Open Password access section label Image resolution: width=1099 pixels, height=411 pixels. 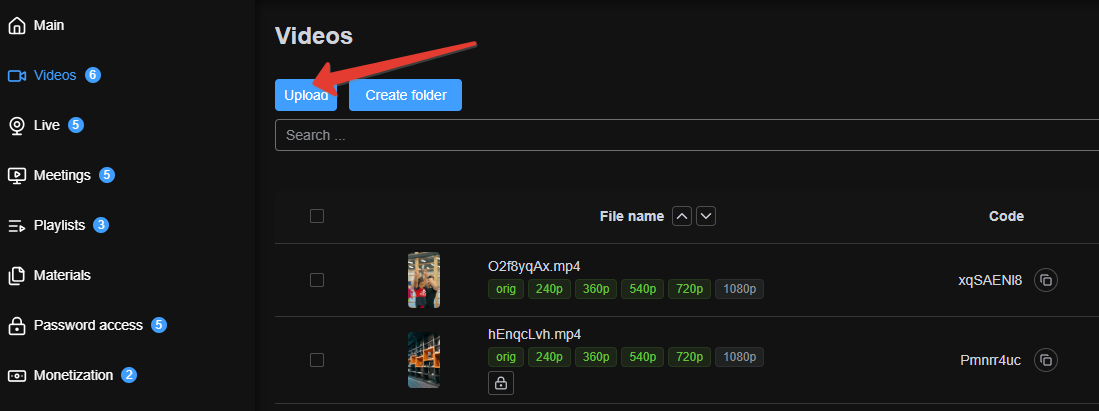pos(88,325)
